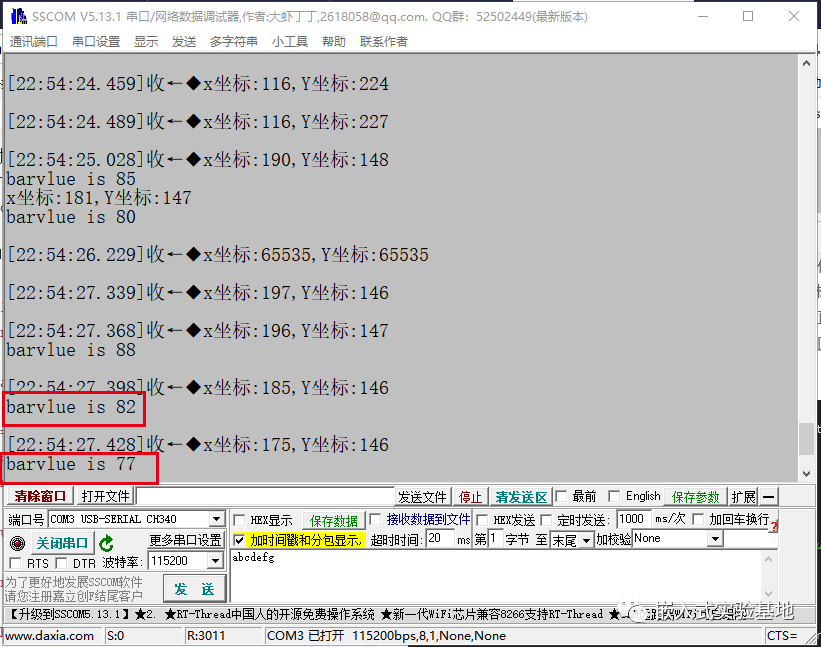The height and width of the screenshot is (647, 821).
Task: Toggle the English language checkbox
Action: tap(614, 496)
